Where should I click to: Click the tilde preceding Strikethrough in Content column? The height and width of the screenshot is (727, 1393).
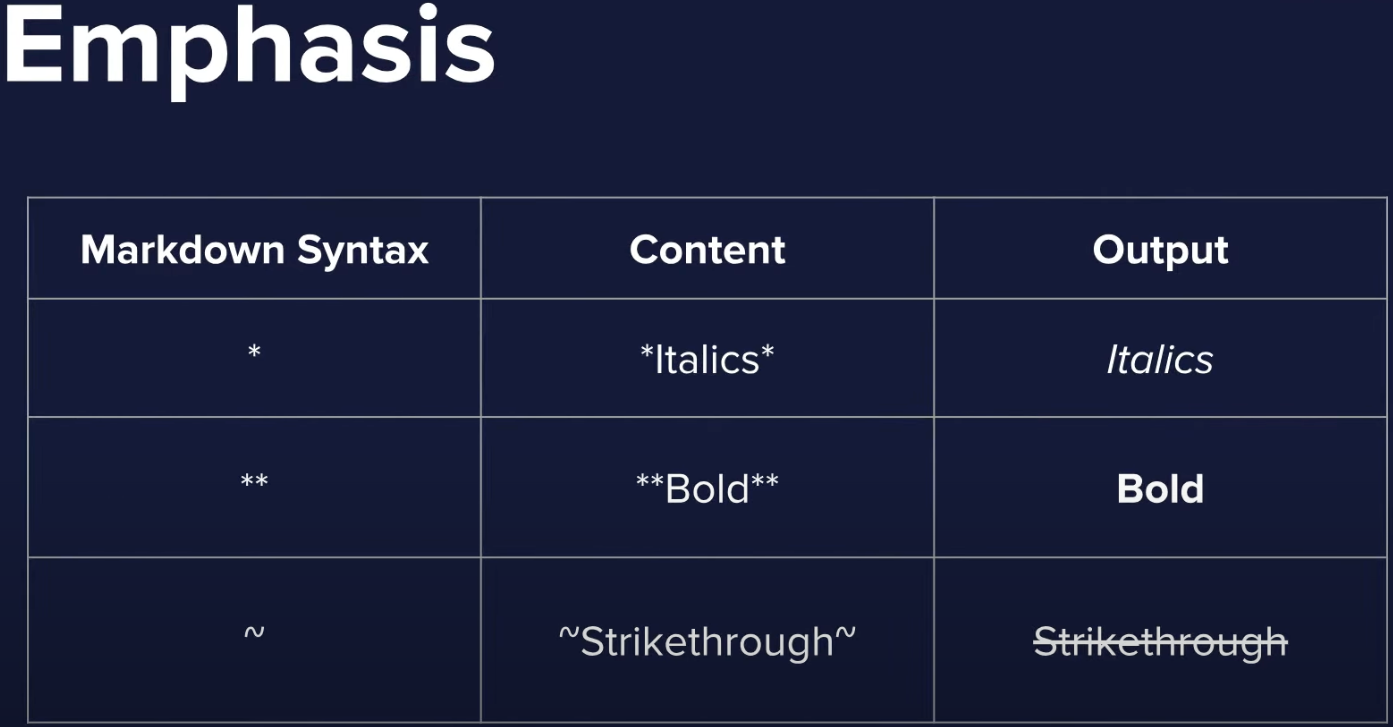pos(568,636)
